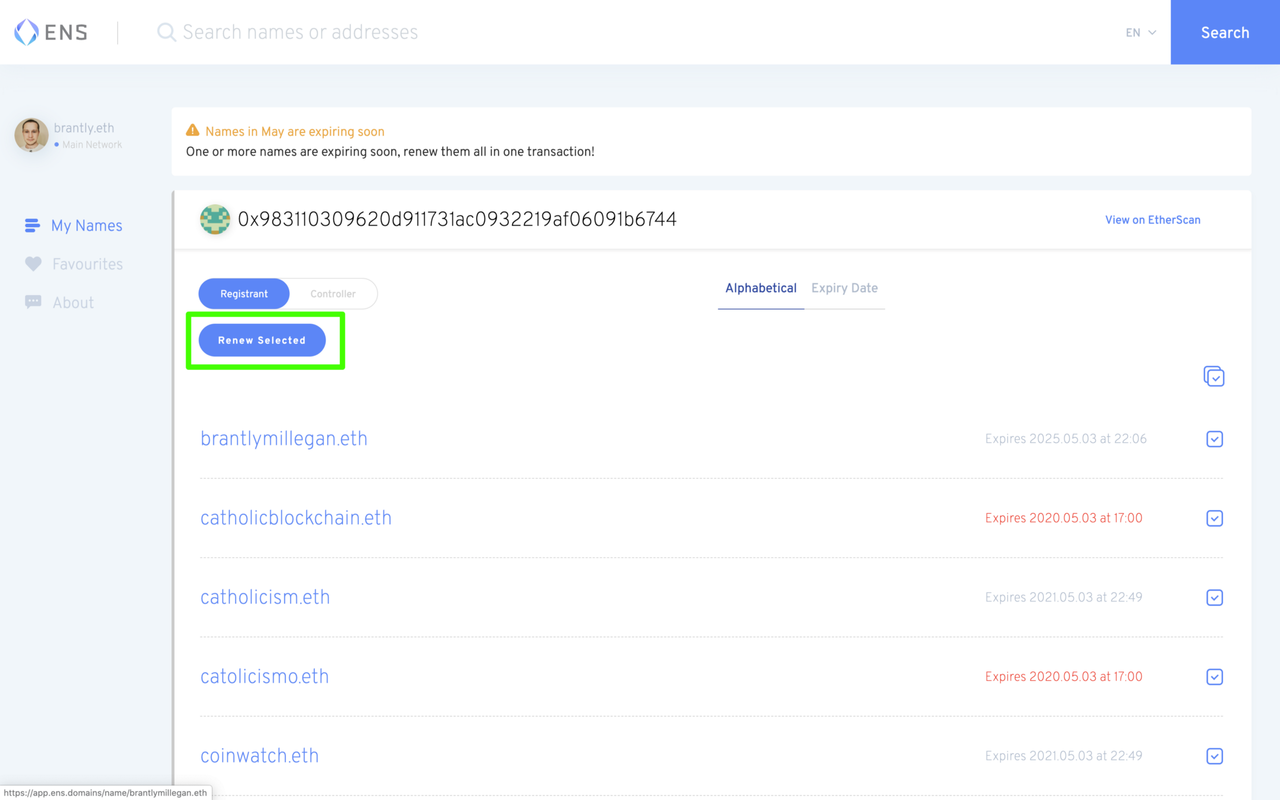
Task: Click 'Expires 2025.05.03 at 22:06' text
Action: click(1066, 439)
